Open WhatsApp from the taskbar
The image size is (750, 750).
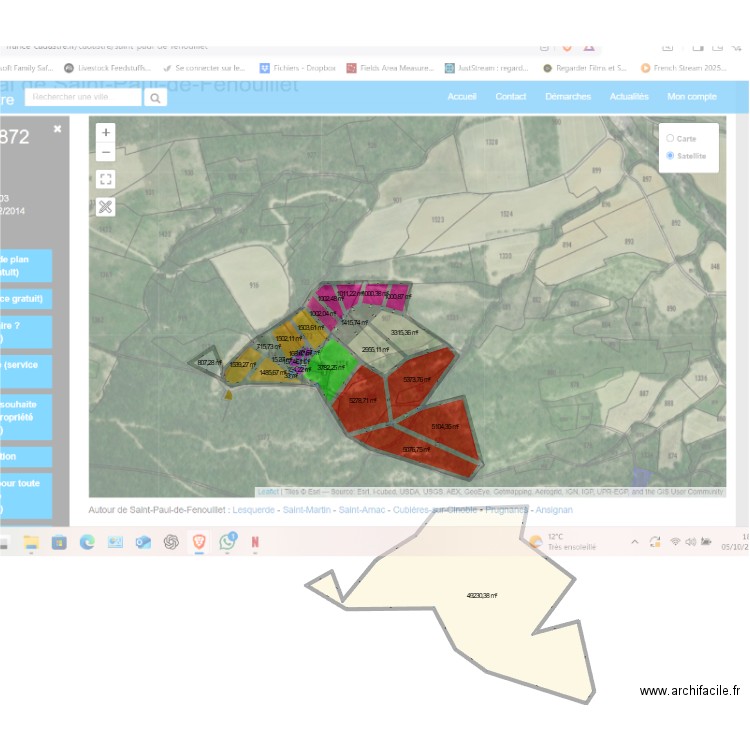[227, 542]
